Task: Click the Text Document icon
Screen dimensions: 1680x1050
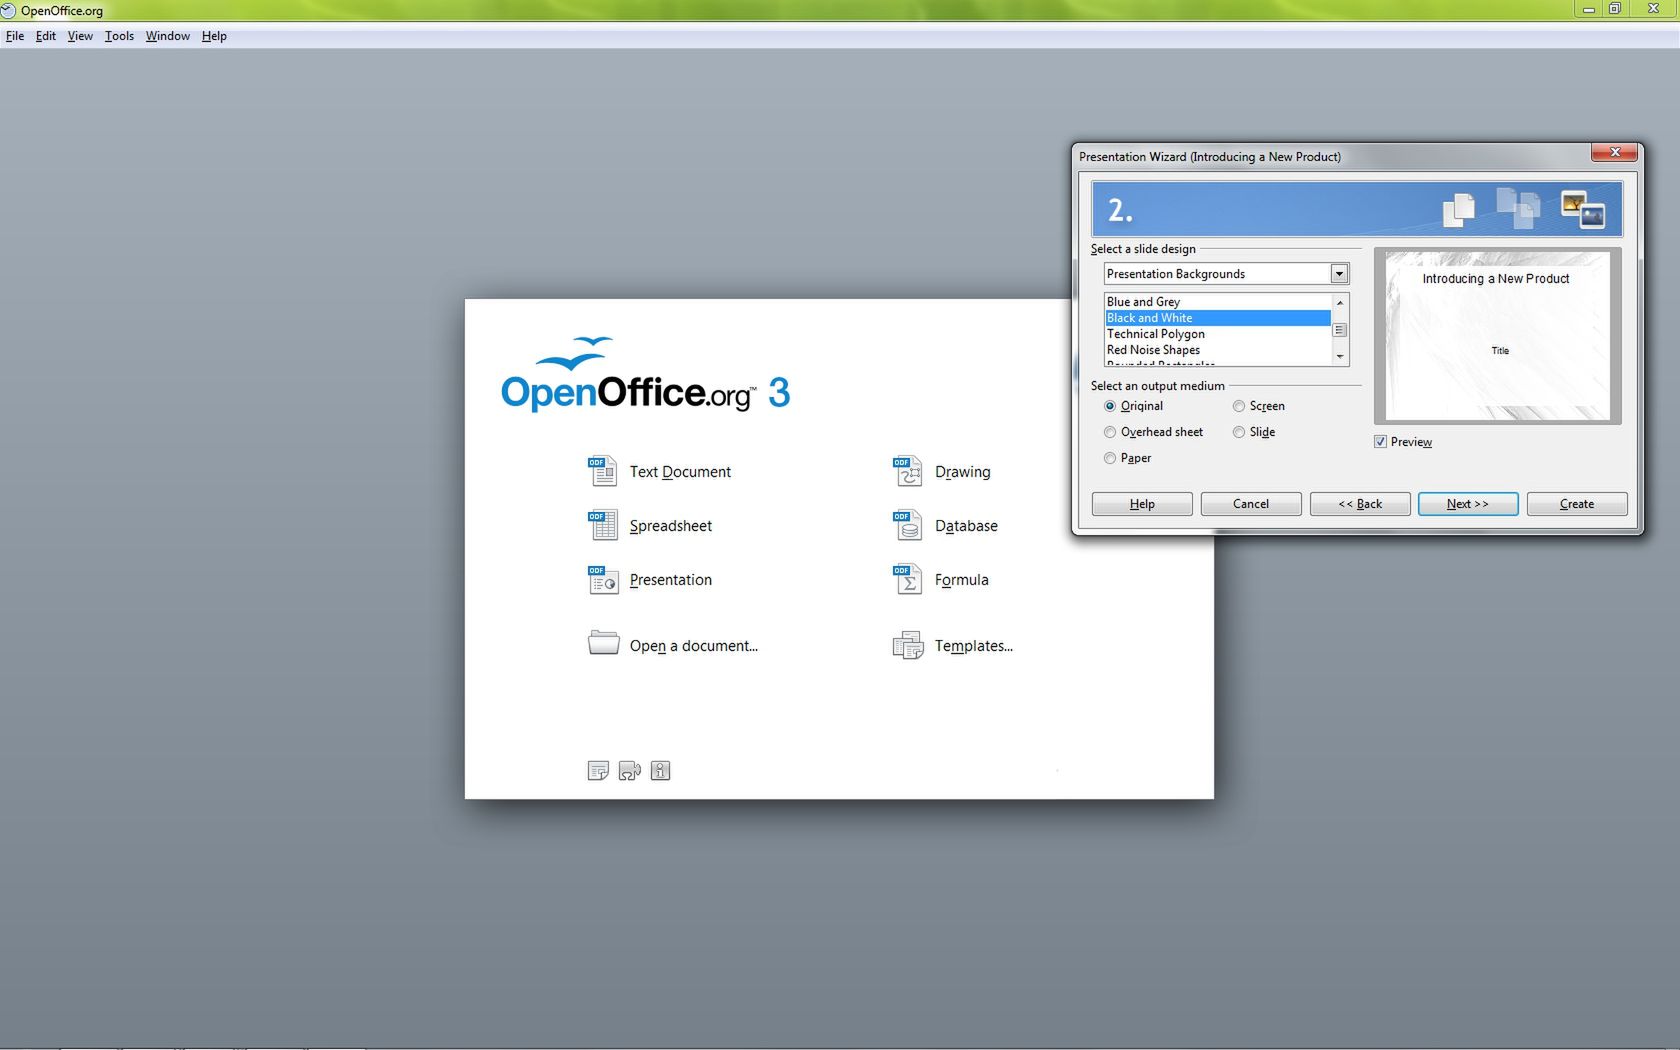Action: (x=602, y=471)
